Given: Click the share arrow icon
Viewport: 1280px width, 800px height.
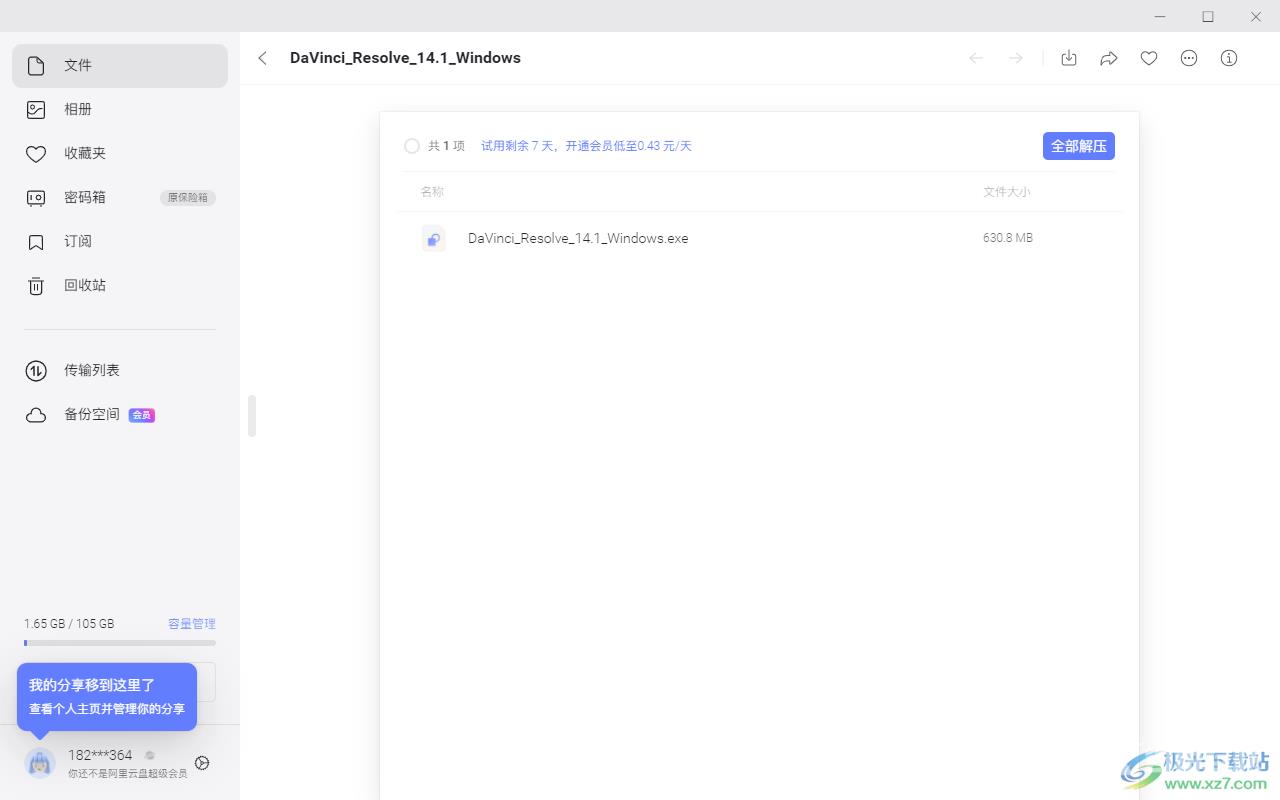Looking at the screenshot, I should coord(1109,58).
